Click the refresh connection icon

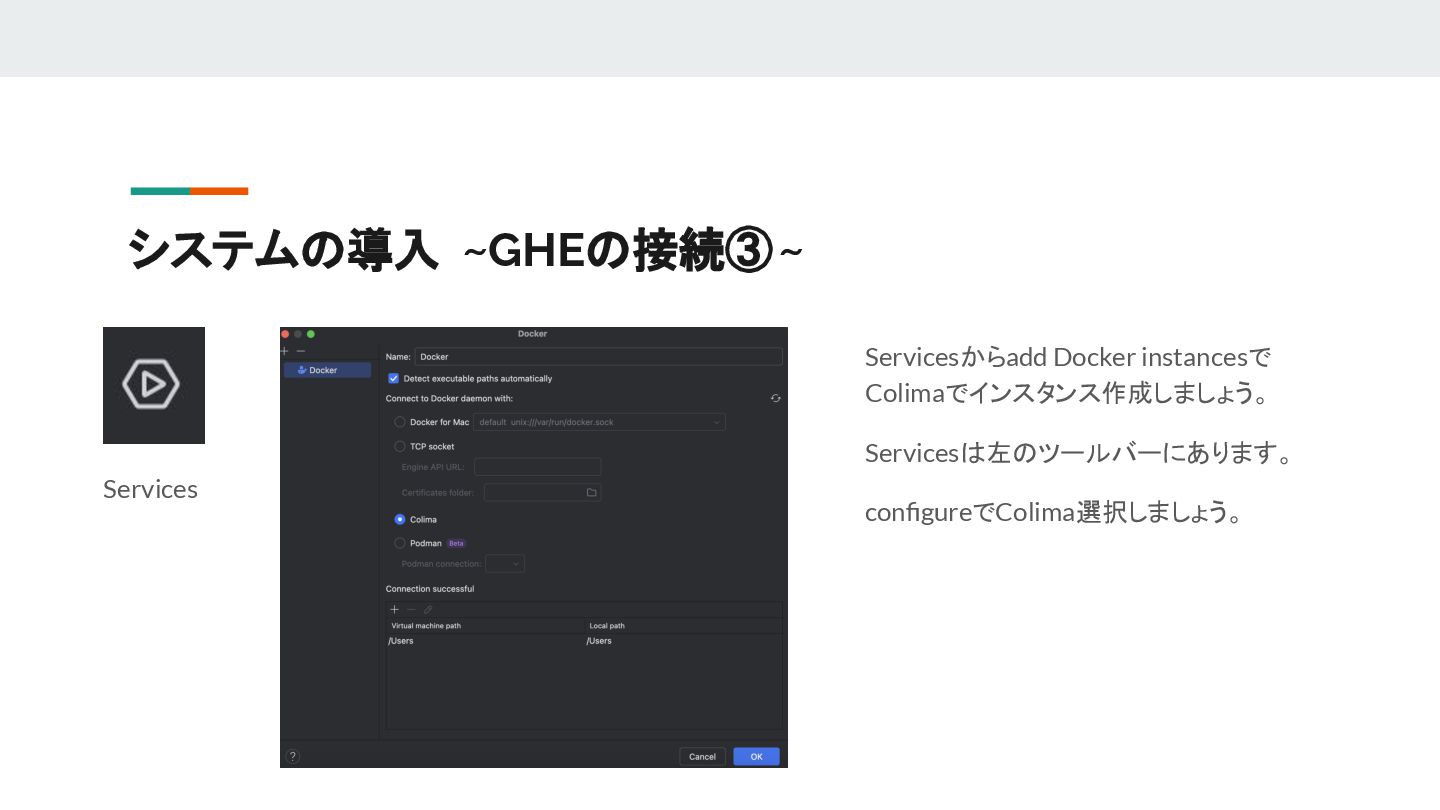775,398
